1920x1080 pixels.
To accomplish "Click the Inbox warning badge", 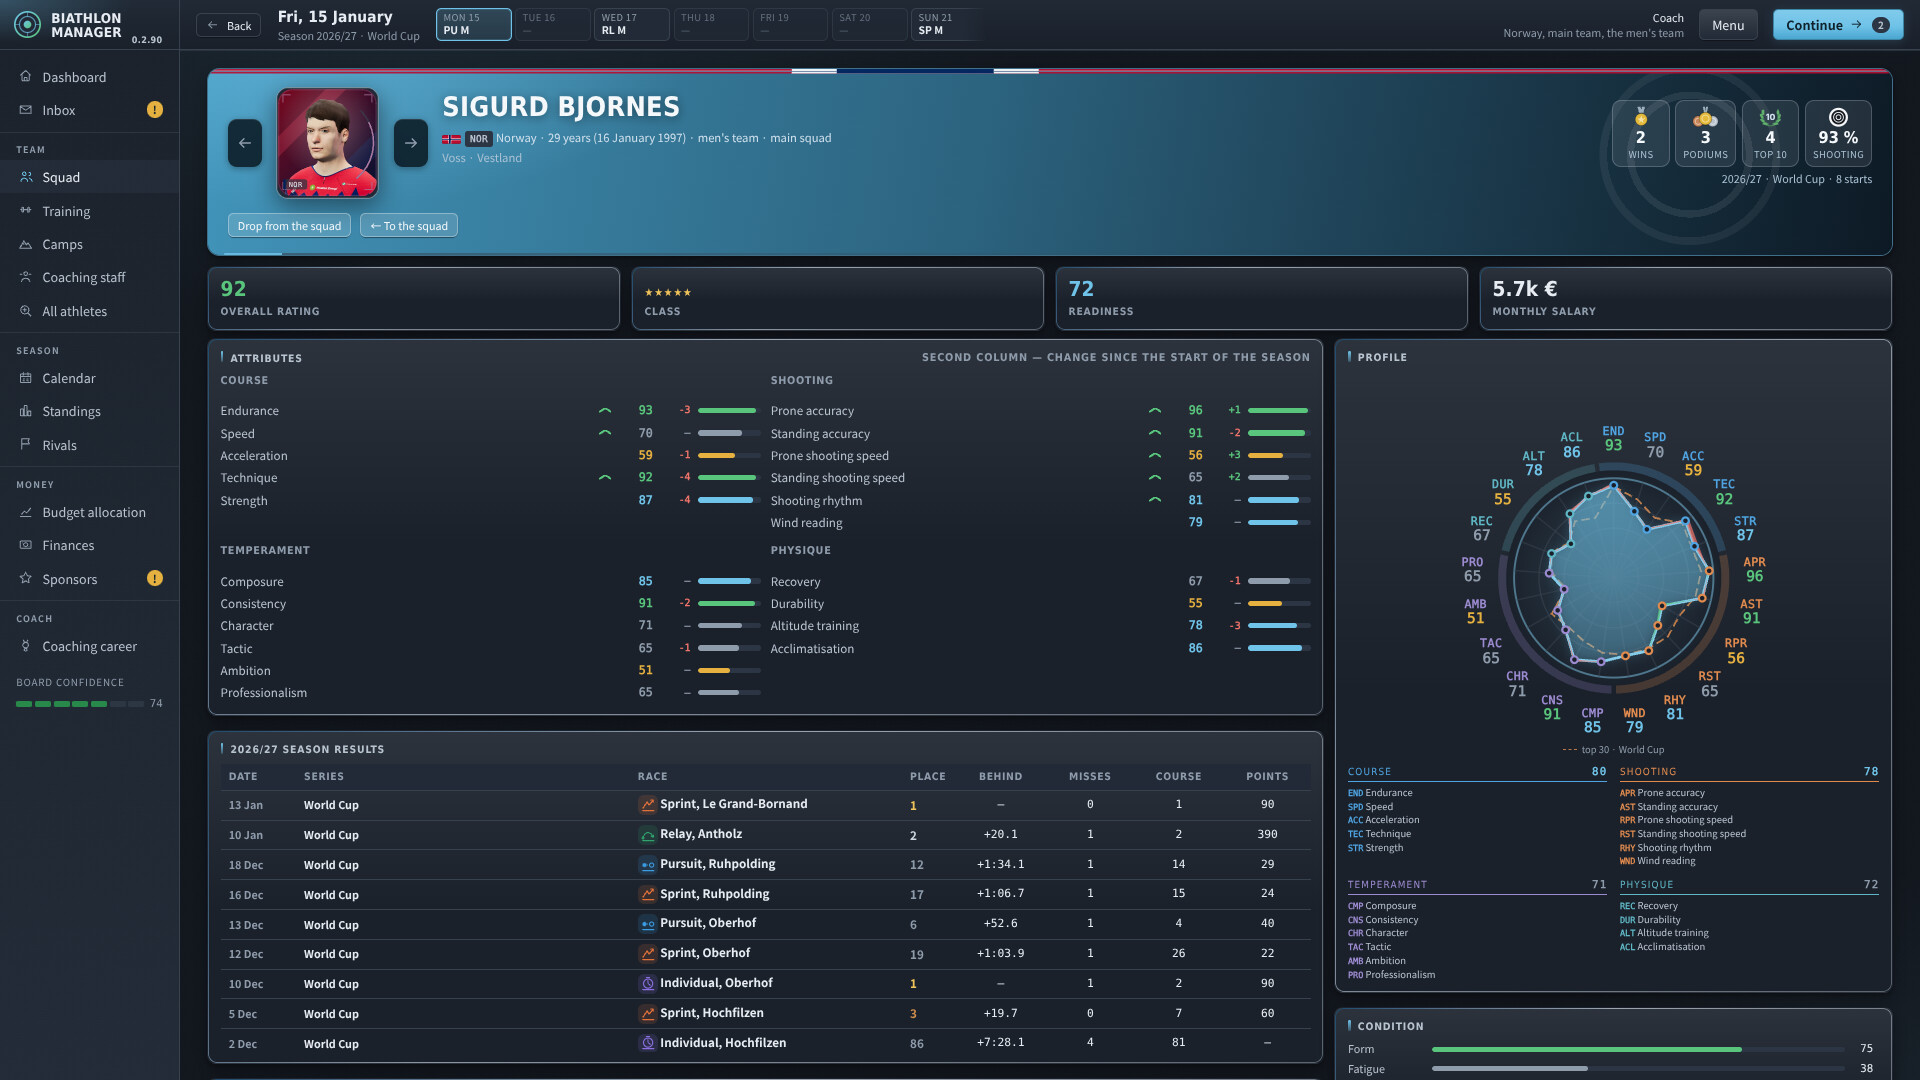I will click(x=155, y=110).
